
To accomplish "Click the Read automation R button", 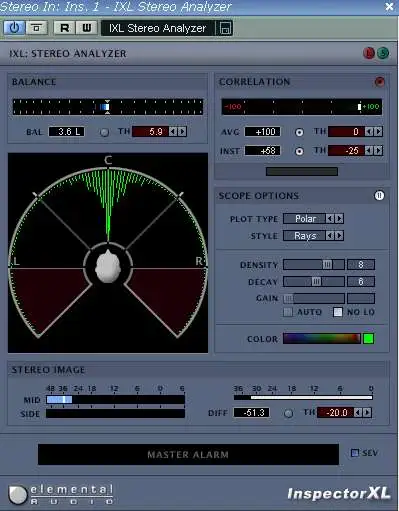I will [x=65, y=28].
